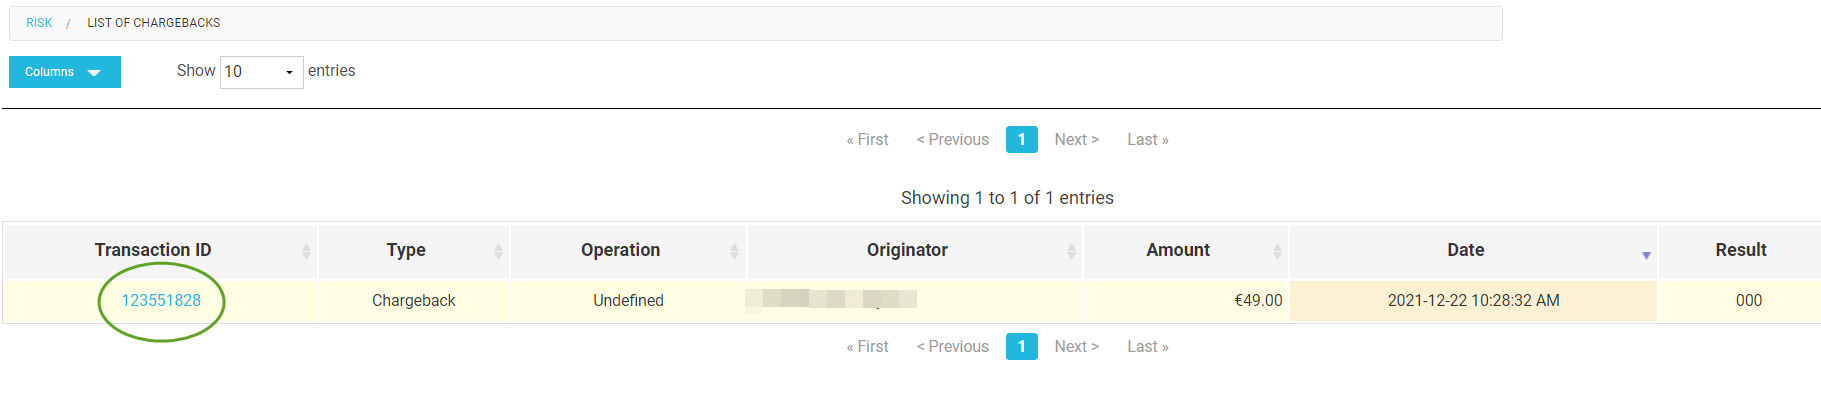Click the Originator column sort icon
Screen dimensions: 1821x405
[x=1071, y=252]
